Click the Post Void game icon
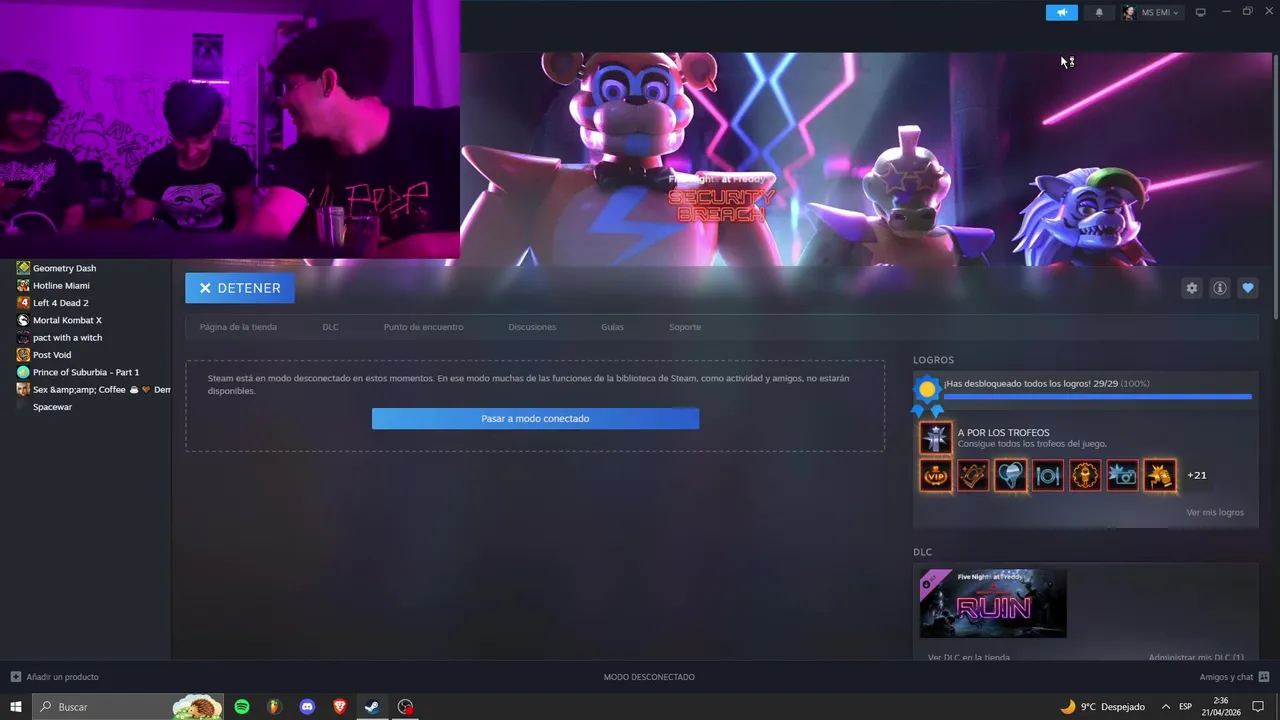This screenshot has width=1280, height=720. (x=23, y=355)
